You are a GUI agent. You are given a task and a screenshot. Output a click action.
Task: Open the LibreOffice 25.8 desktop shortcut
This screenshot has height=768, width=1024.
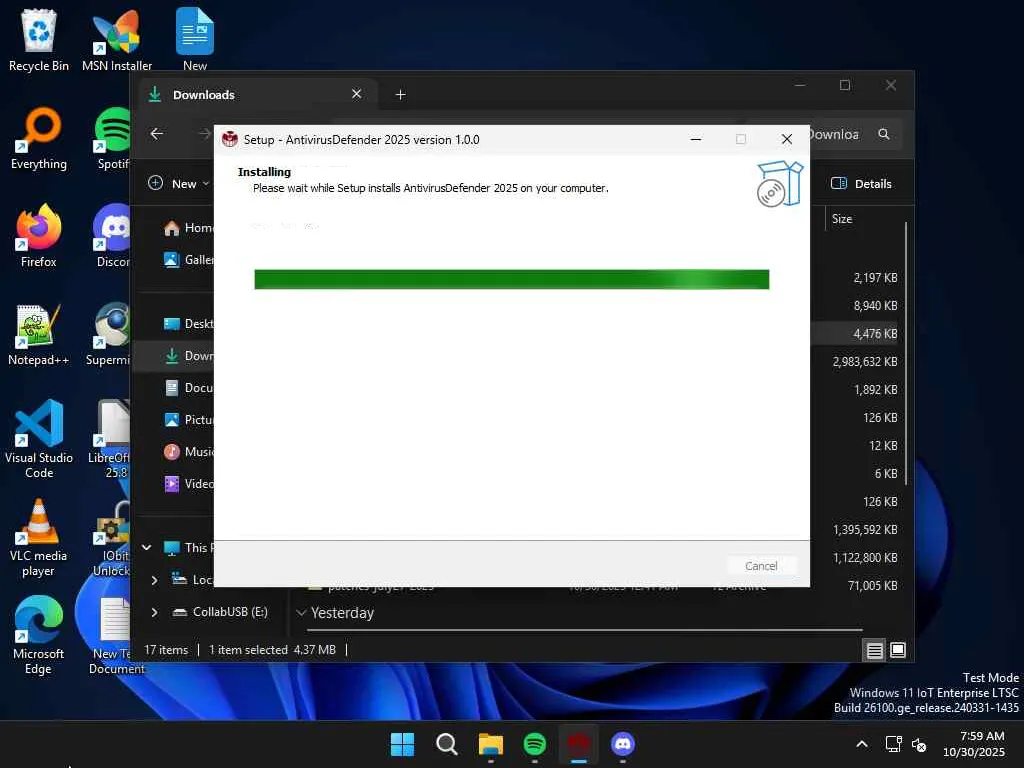110,439
